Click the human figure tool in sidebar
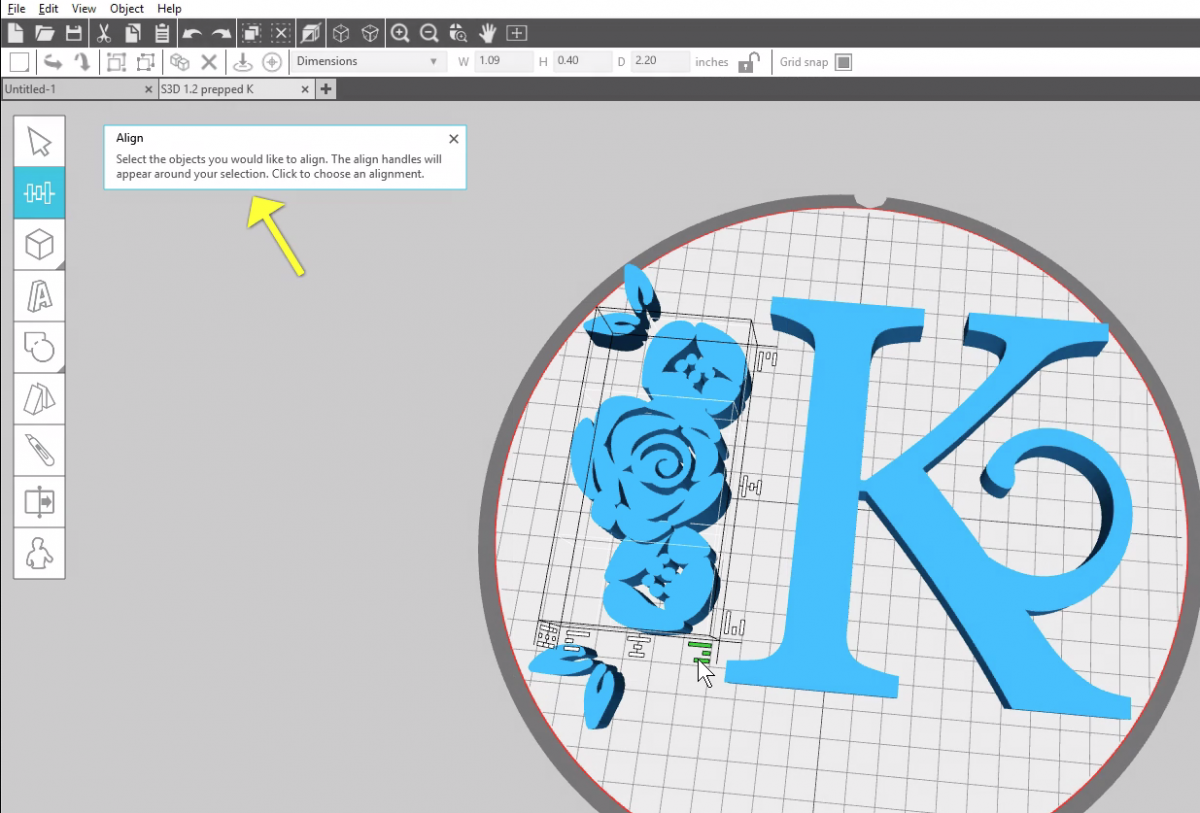This screenshot has width=1200, height=813. pyautogui.click(x=39, y=553)
